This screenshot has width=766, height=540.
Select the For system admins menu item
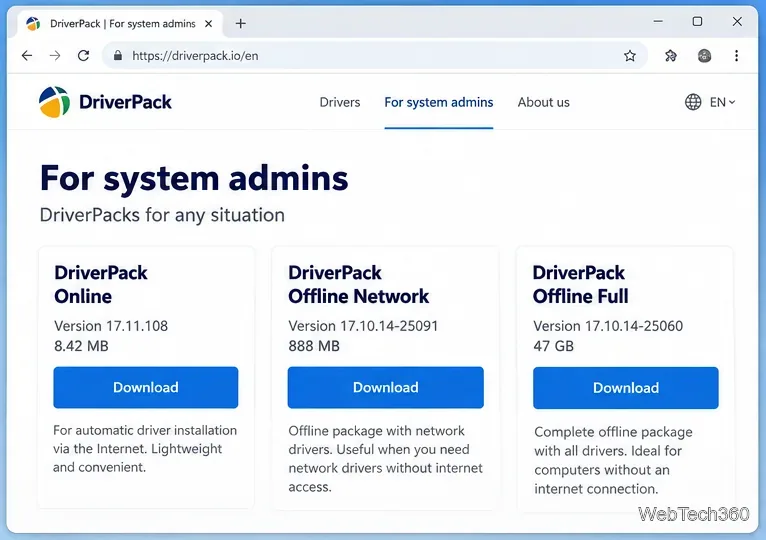coord(439,102)
